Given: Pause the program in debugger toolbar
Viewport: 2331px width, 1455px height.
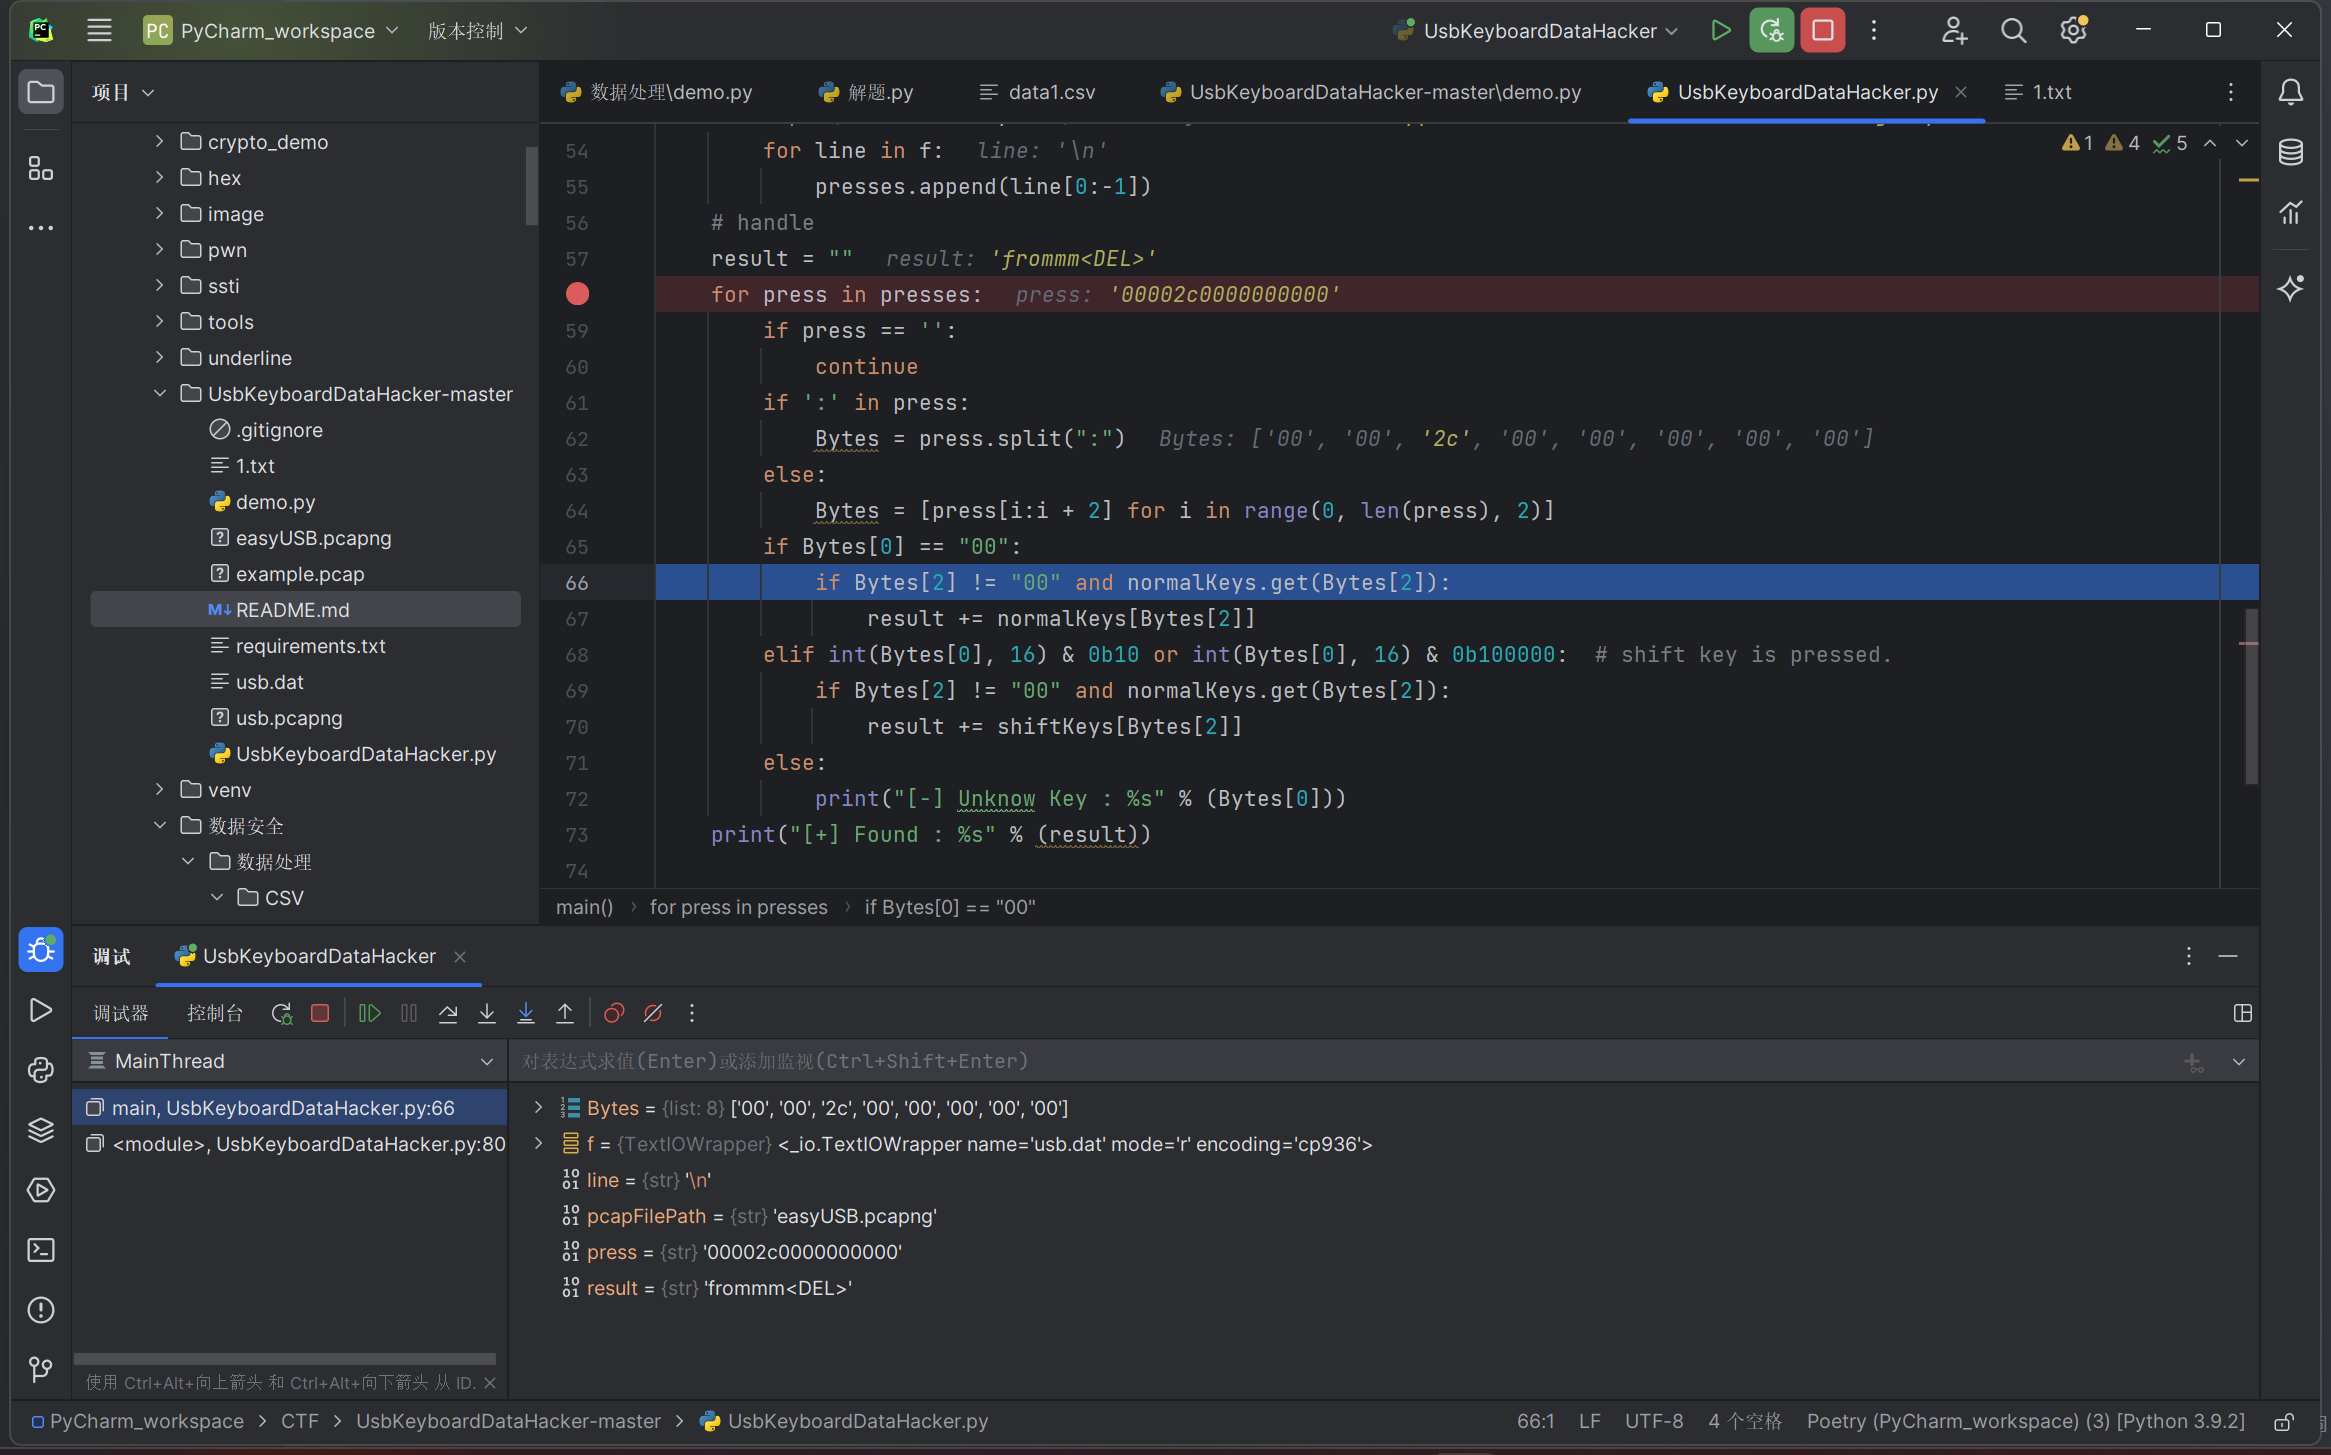Looking at the screenshot, I should (x=409, y=1013).
